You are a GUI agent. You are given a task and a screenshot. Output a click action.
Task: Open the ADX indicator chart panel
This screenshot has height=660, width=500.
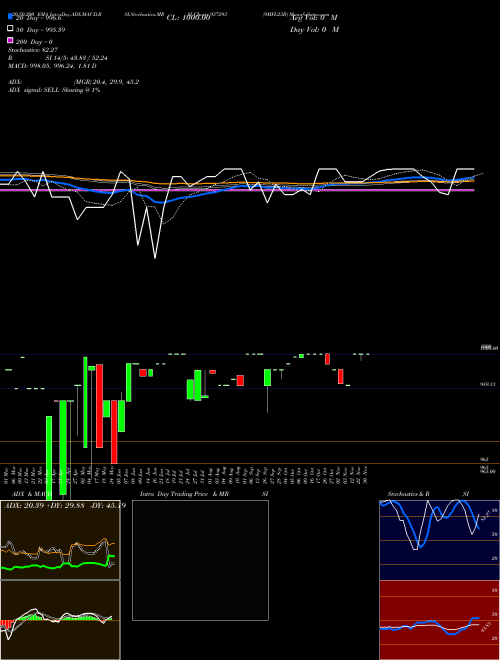click(x=60, y=540)
